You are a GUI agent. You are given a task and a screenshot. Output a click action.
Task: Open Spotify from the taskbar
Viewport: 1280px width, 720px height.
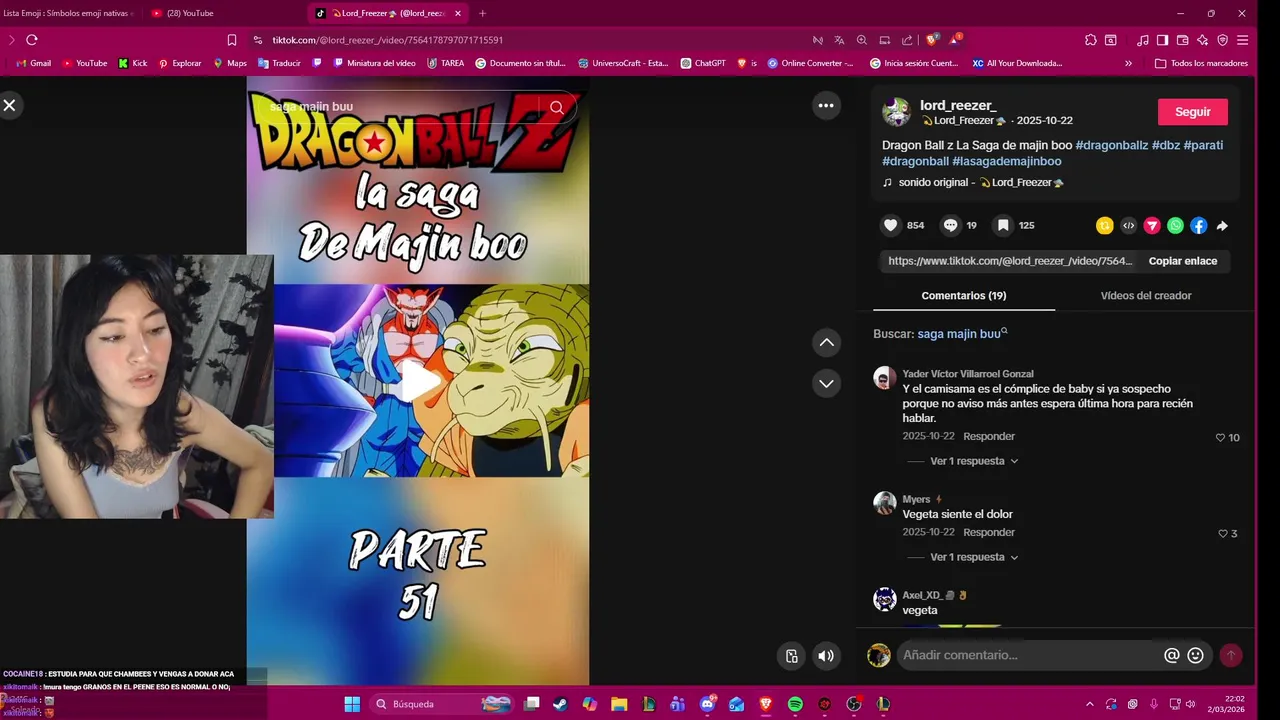[795, 704]
